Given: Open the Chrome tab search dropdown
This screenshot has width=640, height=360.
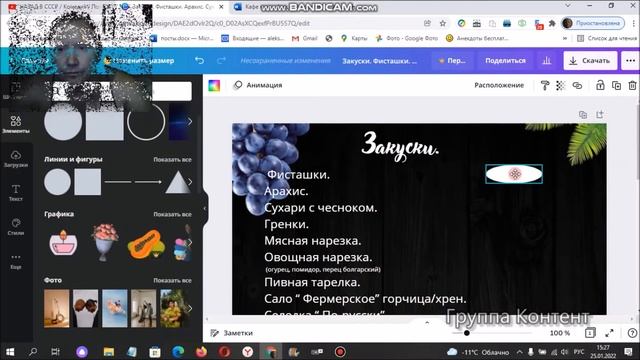Looking at the screenshot, I should 567,6.
